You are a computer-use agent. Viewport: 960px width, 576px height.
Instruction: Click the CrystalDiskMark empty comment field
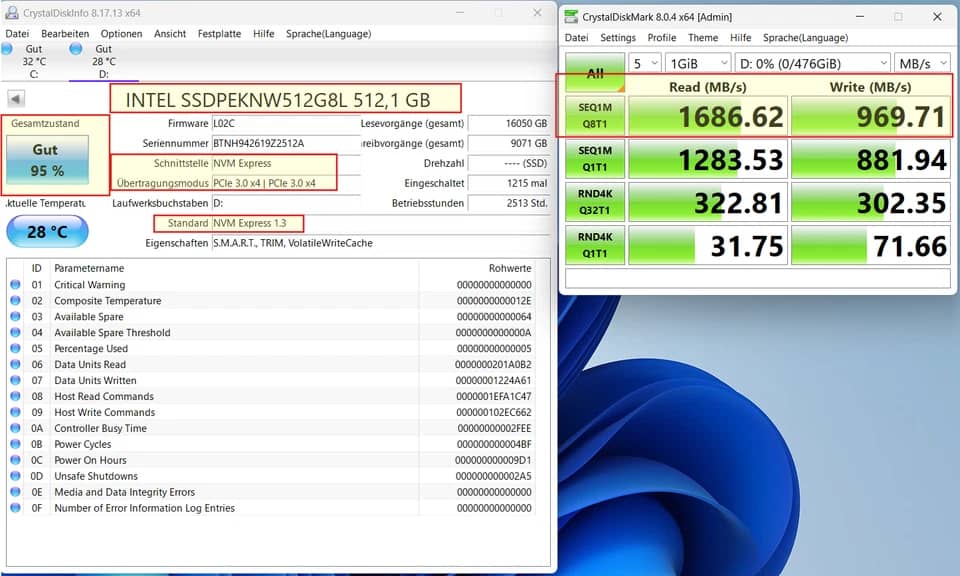pos(757,279)
